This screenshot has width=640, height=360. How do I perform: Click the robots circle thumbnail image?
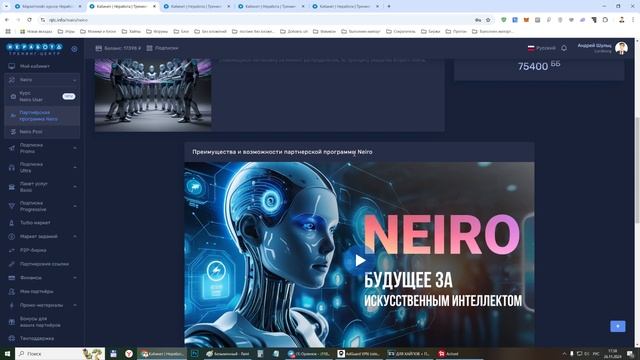click(x=153, y=95)
